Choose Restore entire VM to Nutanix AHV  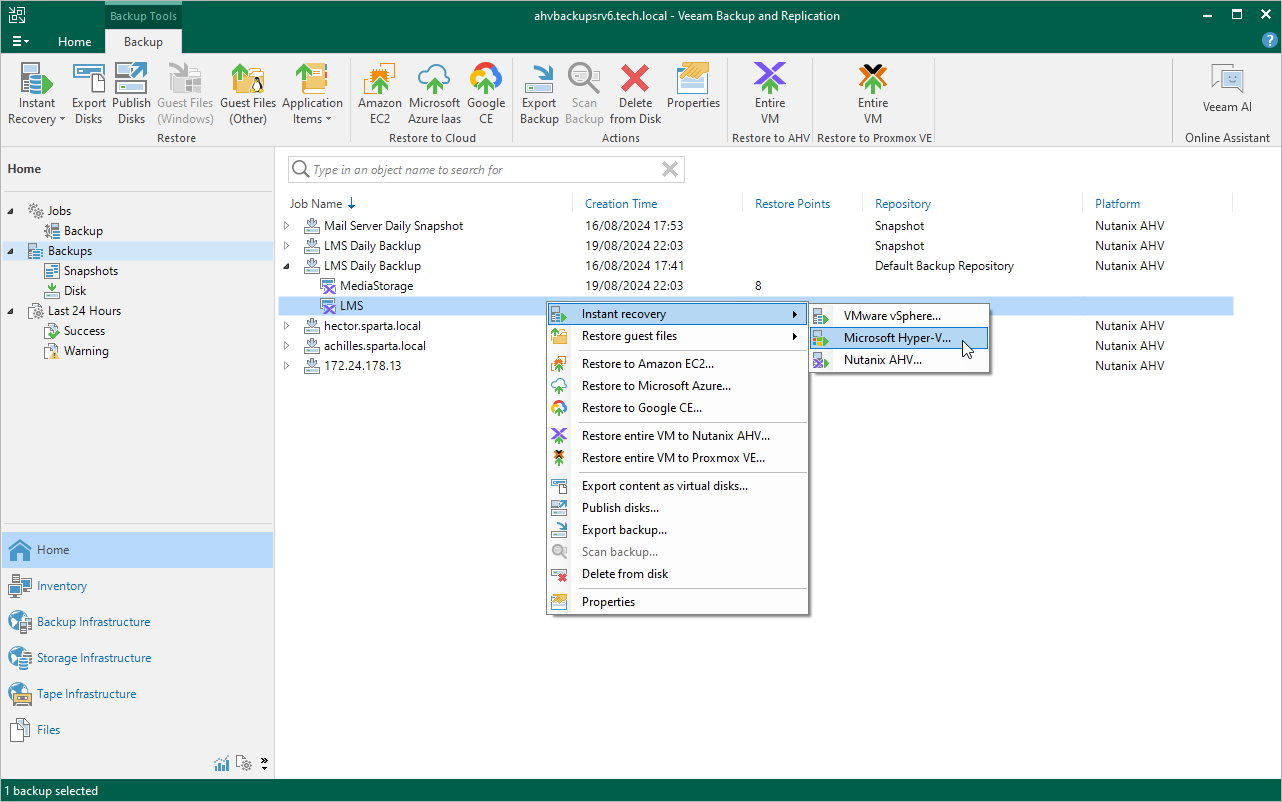click(x=677, y=436)
